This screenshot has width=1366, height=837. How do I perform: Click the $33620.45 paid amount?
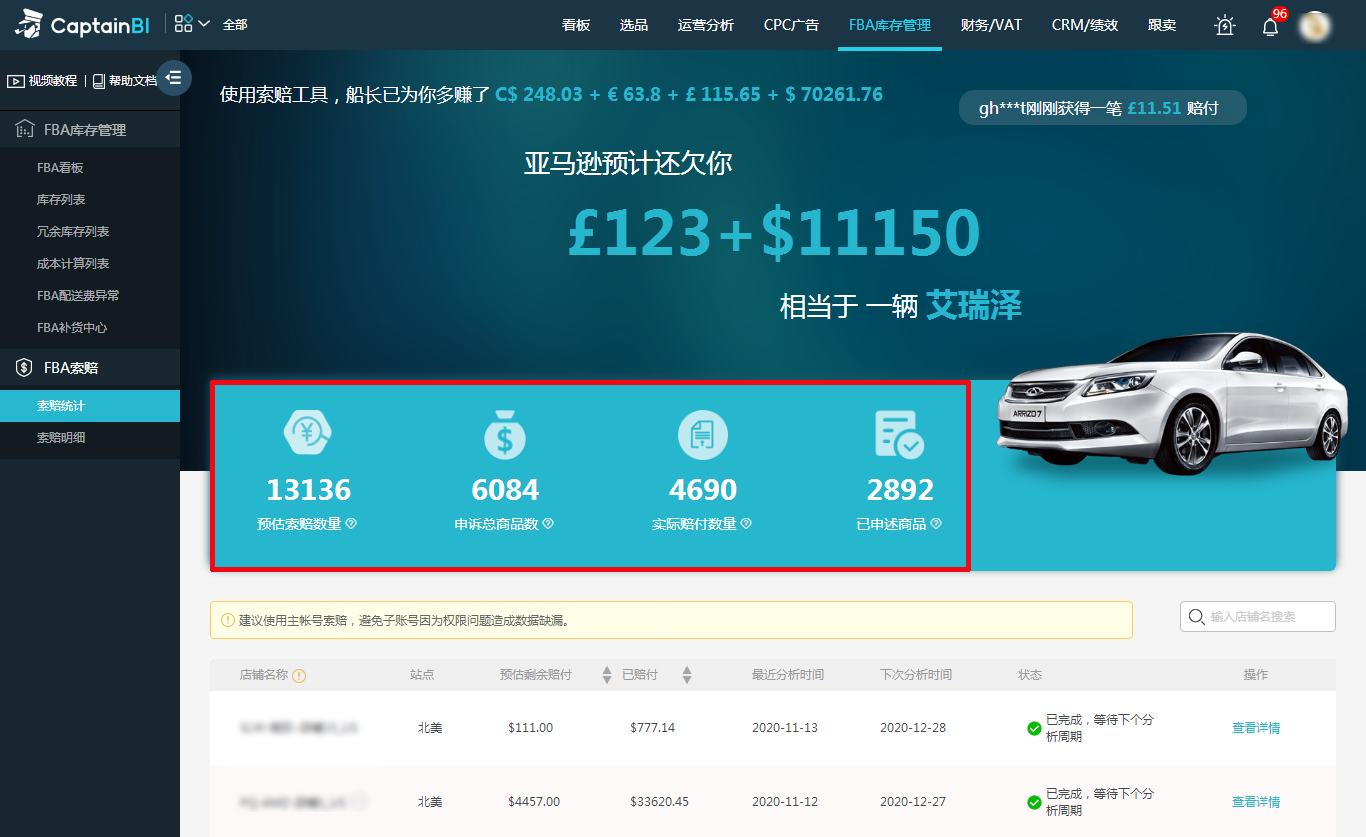pyautogui.click(x=659, y=802)
